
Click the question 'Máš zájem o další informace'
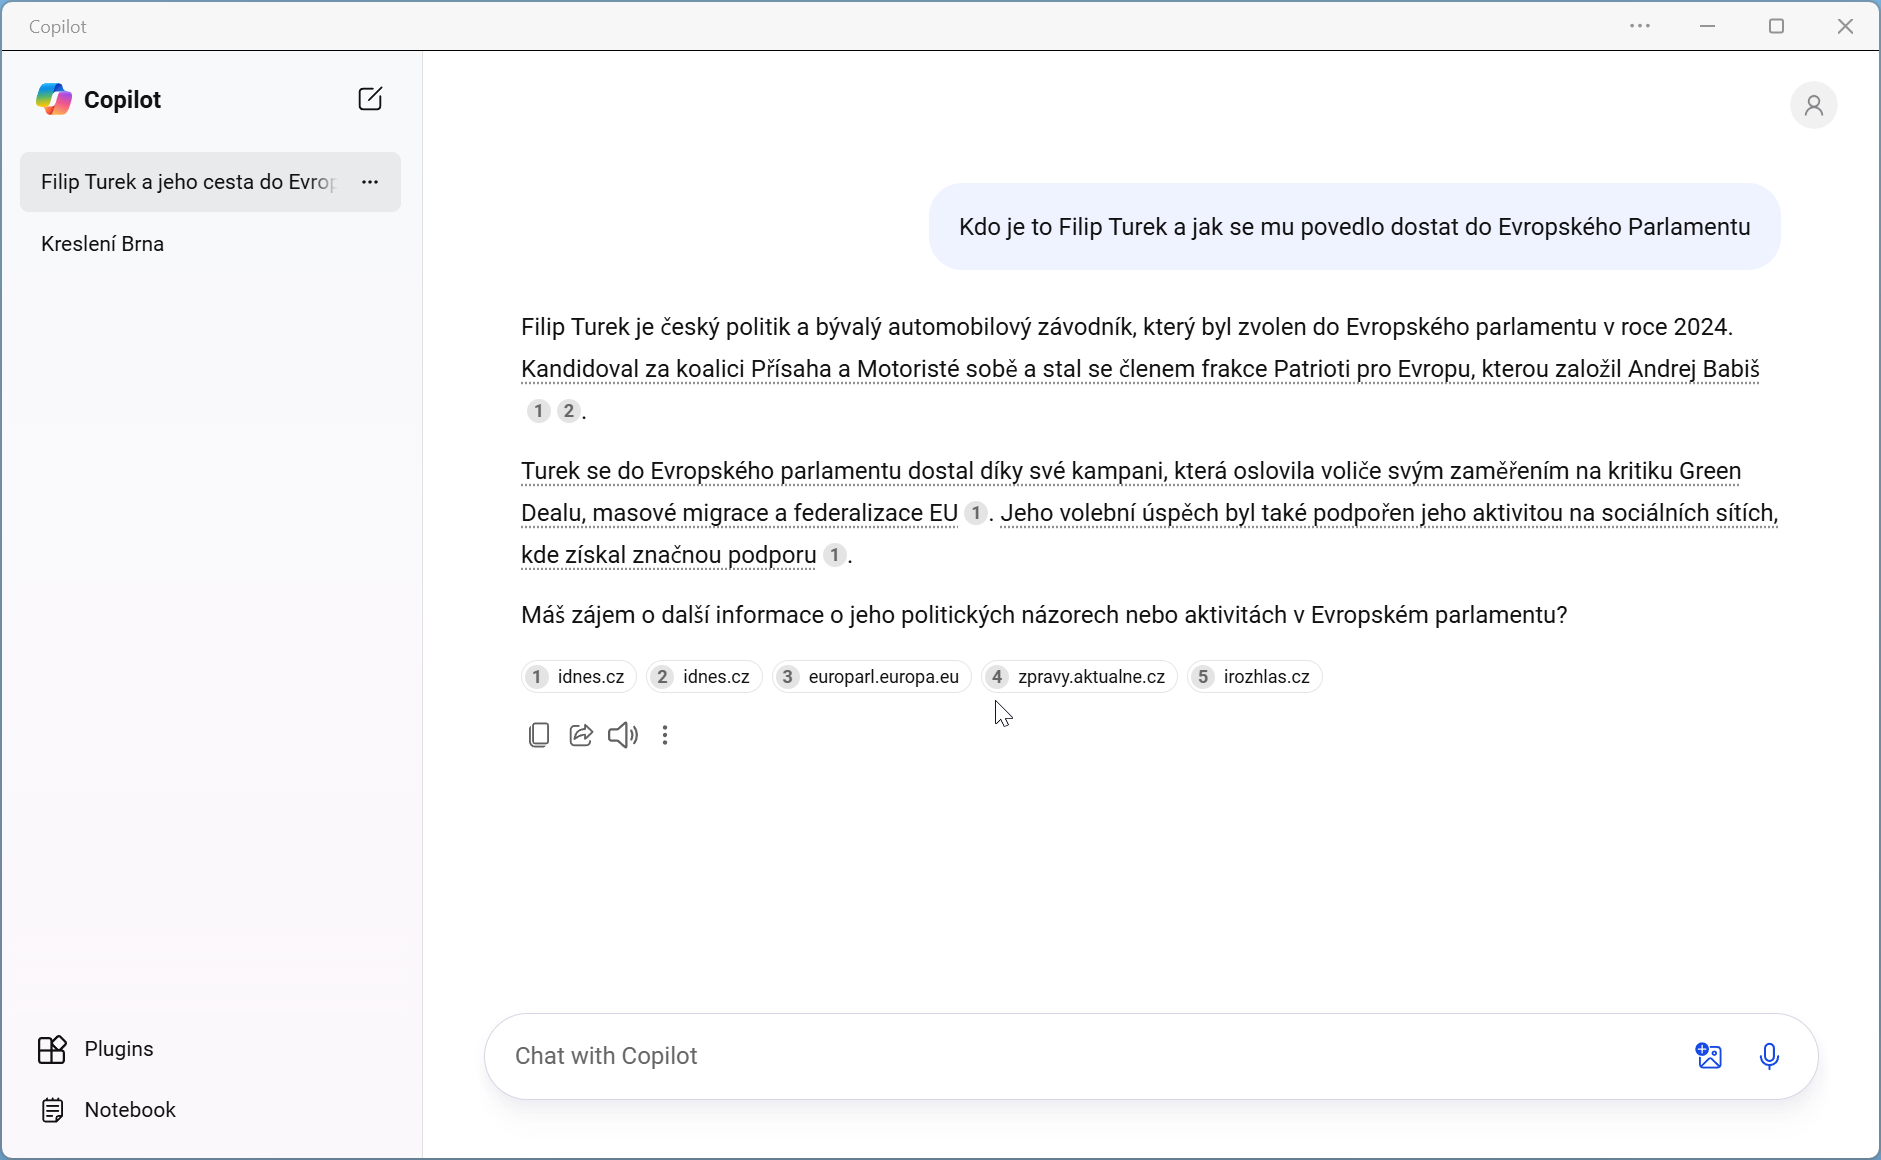point(1044,615)
